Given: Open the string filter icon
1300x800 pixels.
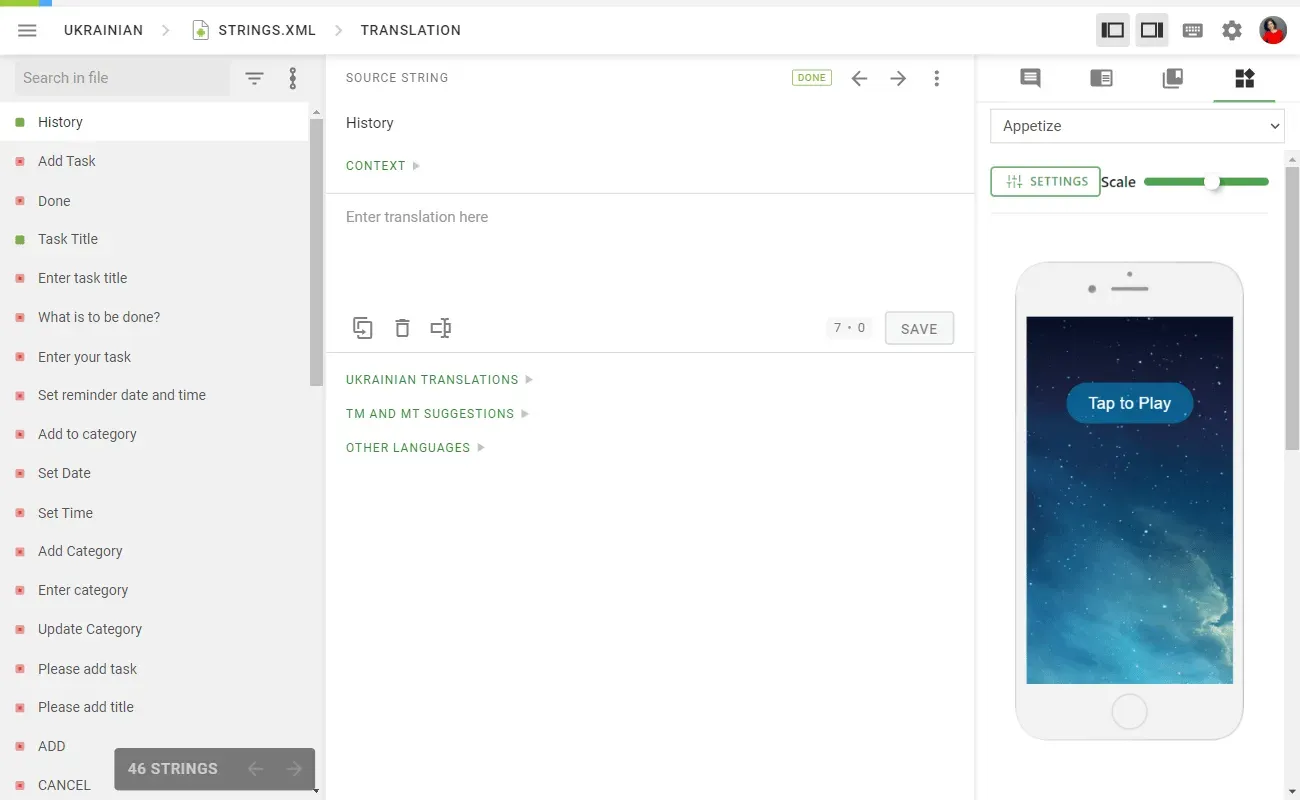Looking at the screenshot, I should click(255, 78).
